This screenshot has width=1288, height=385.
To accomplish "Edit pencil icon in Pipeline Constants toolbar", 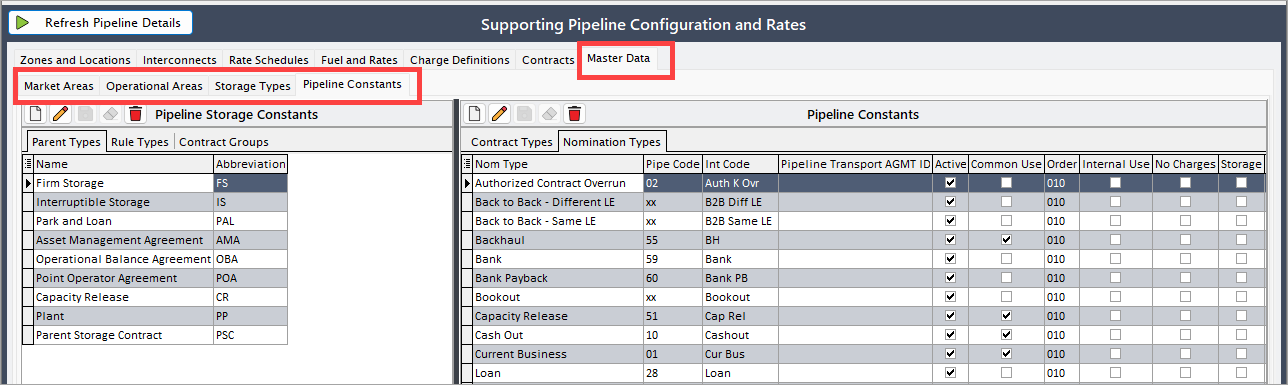I will (499, 114).
